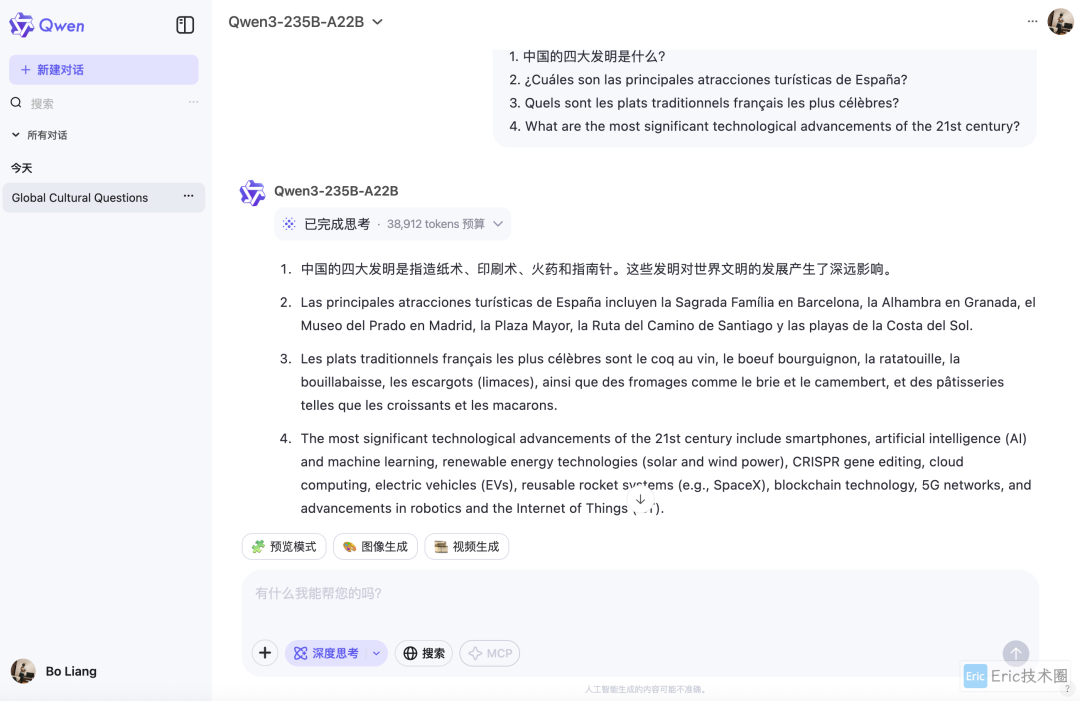Toggle the MCP option
This screenshot has height=701, width=1080.
click(x=490, y=653)
